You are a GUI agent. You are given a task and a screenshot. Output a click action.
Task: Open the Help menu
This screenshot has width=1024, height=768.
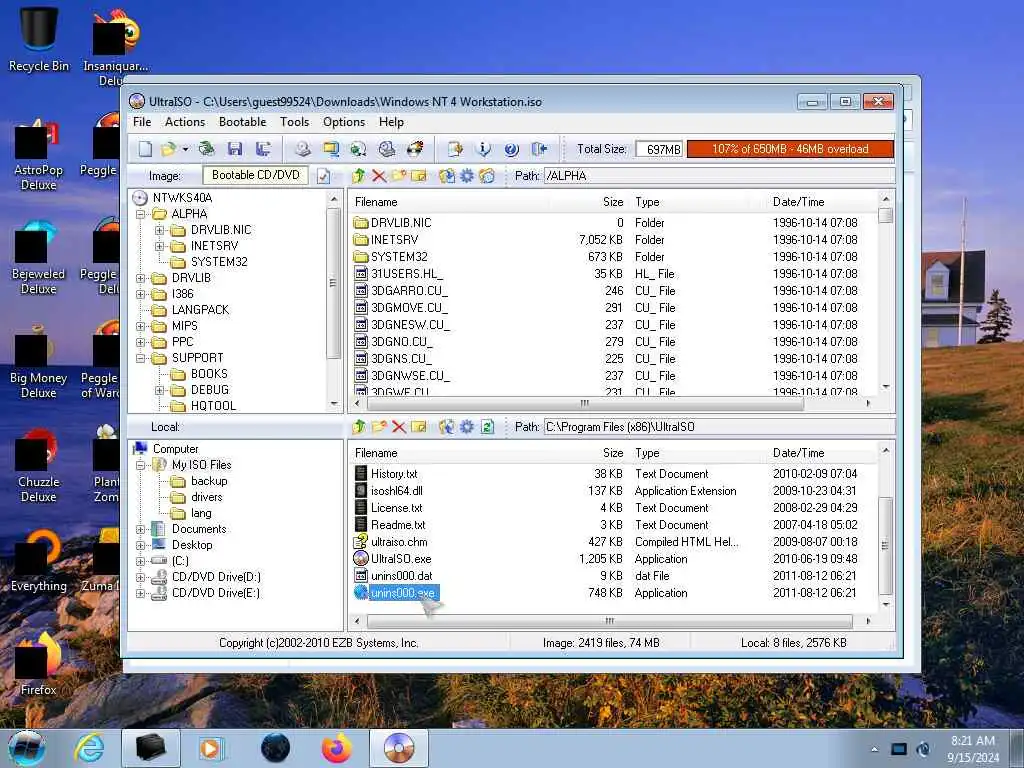pyautogui.click(x=391, y=122)
